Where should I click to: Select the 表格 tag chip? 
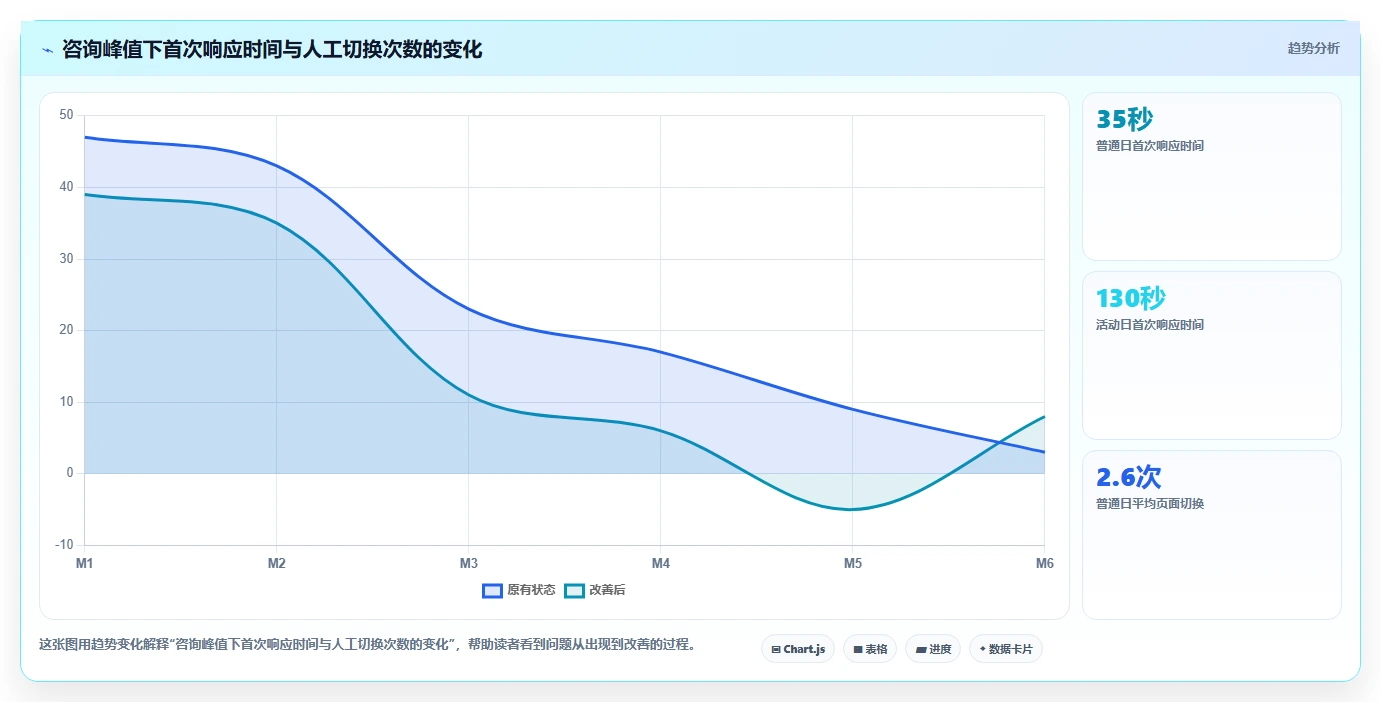pos(870,649)
